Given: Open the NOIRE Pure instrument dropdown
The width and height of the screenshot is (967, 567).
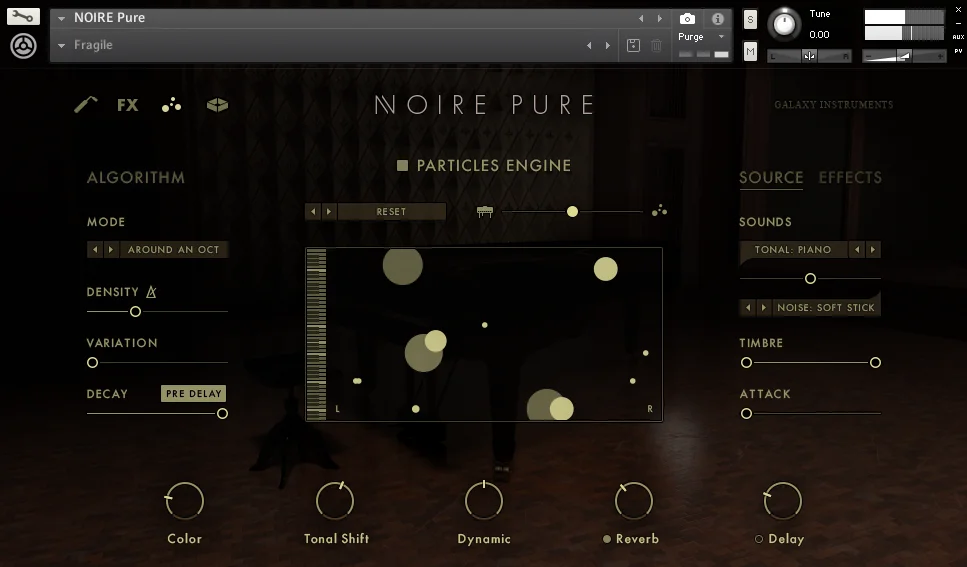Looking at the screenshot, I should tap(61, 19).
